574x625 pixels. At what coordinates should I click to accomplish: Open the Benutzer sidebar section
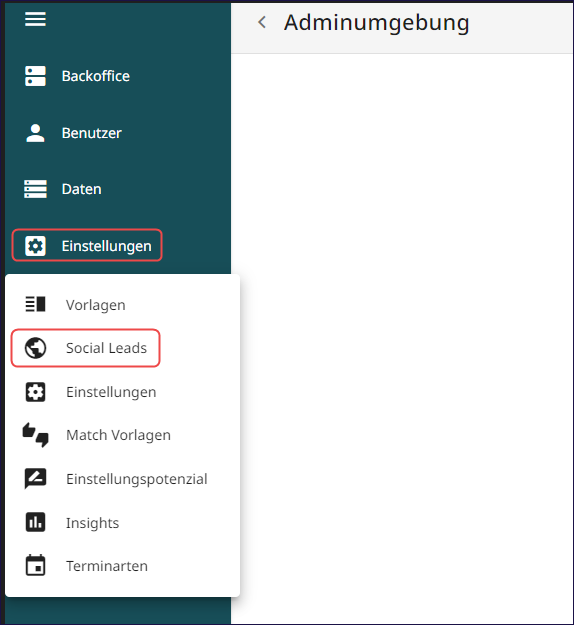(x=92, y=133)
